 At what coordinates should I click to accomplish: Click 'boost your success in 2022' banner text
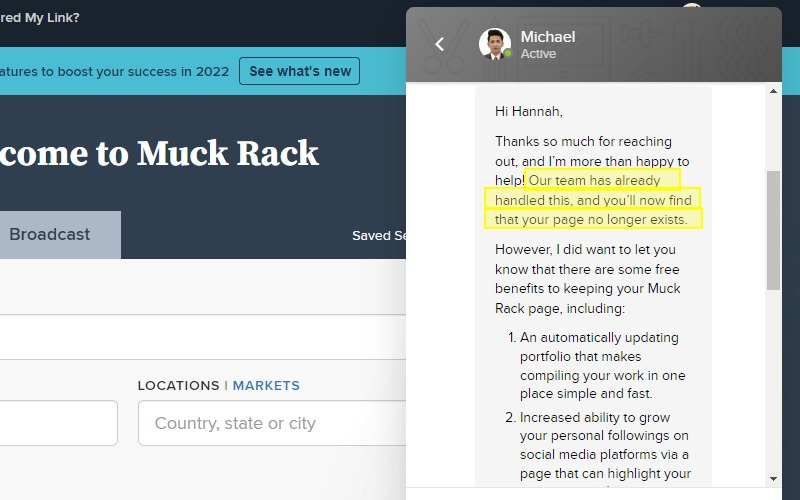(143, 71)
